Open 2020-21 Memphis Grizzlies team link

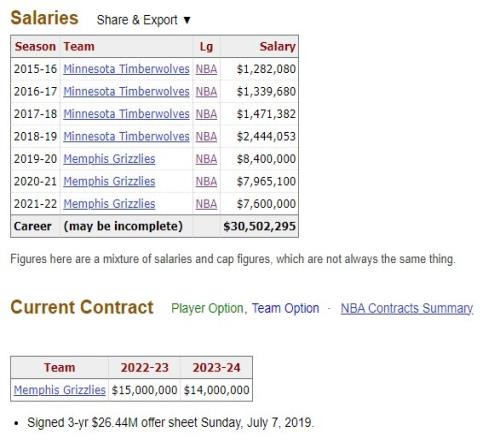click(x=109, y=181)
